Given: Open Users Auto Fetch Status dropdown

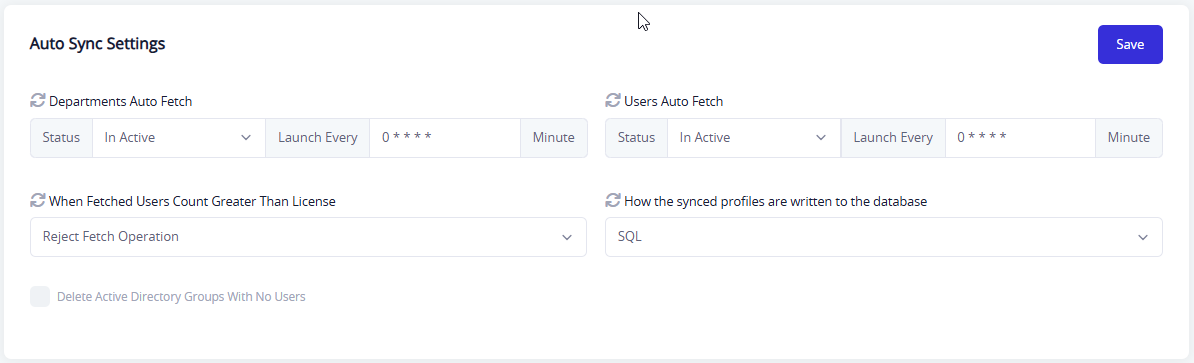Looking at the screenshot, I should tap(754, 138).
